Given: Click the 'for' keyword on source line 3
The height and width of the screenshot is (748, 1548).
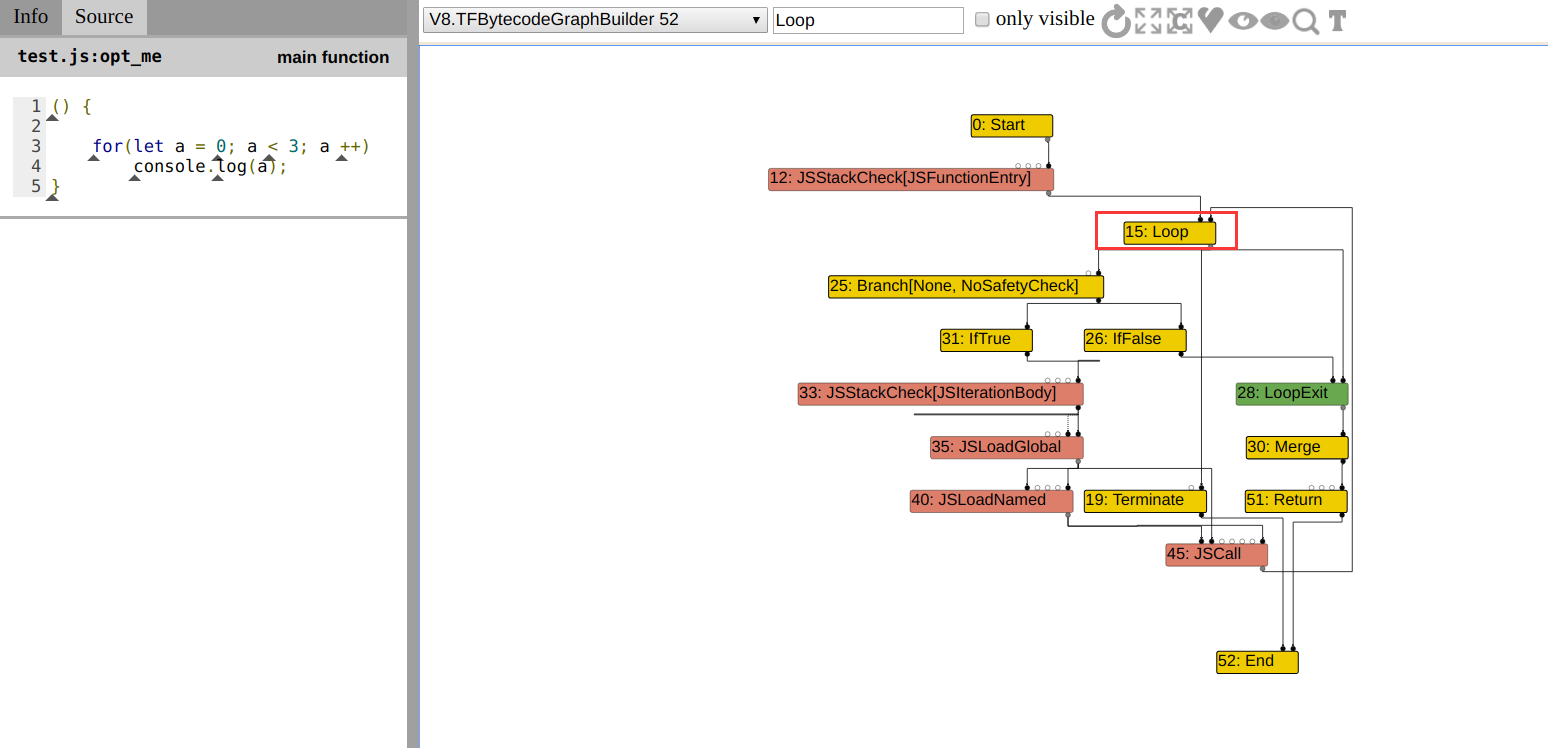Looking at the screenshot, I should pyautogui.click(x=107, y=147).
